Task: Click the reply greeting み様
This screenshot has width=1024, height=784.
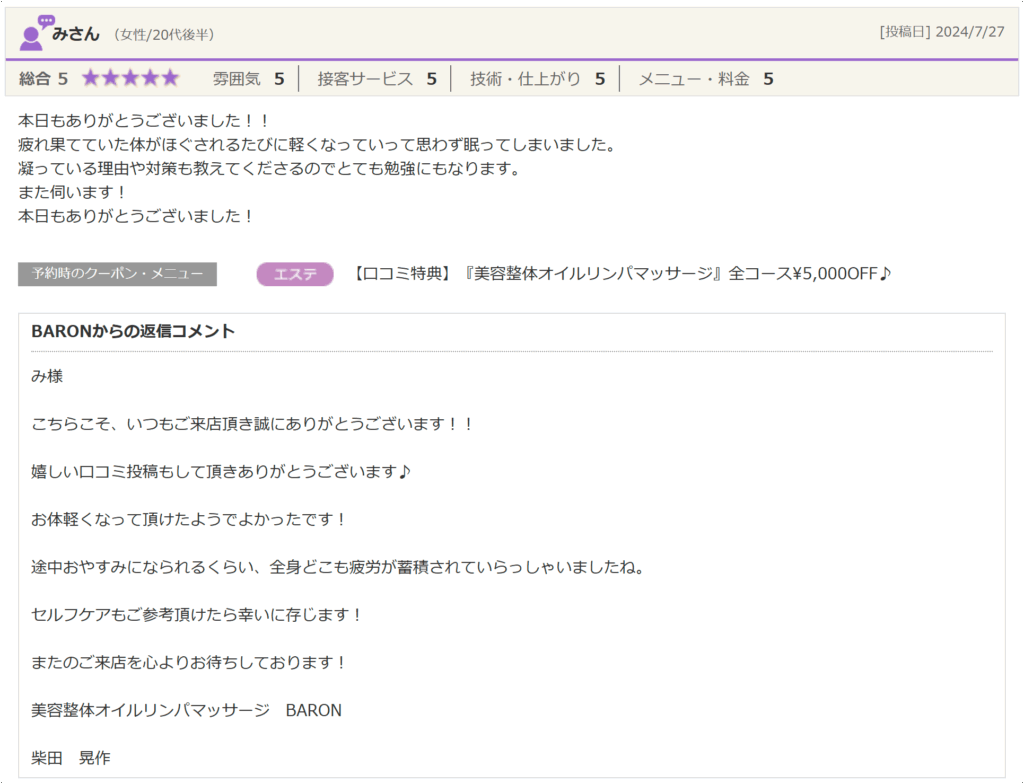Action: [x=47, y=376]
